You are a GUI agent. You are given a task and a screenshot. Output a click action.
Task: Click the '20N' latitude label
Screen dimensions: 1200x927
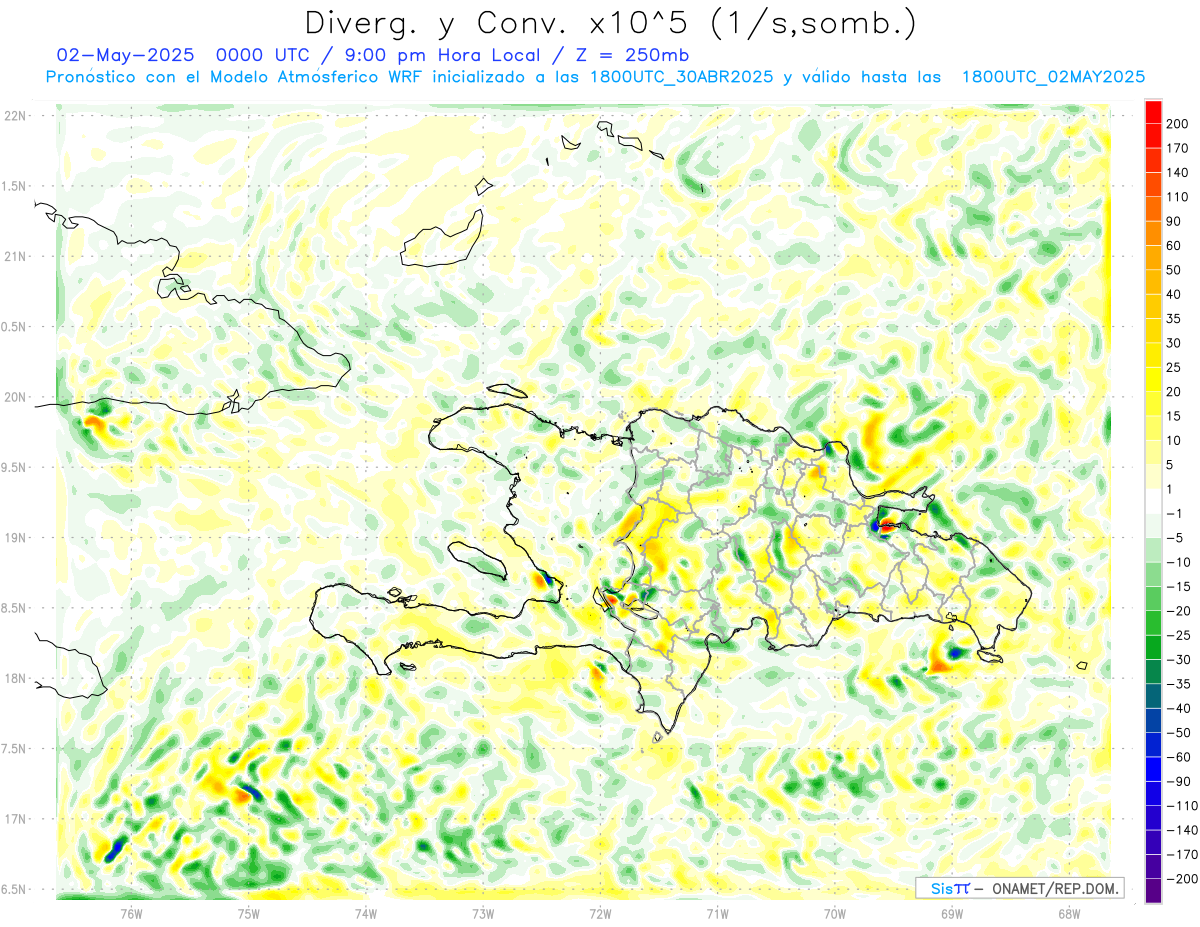point(15,397)
